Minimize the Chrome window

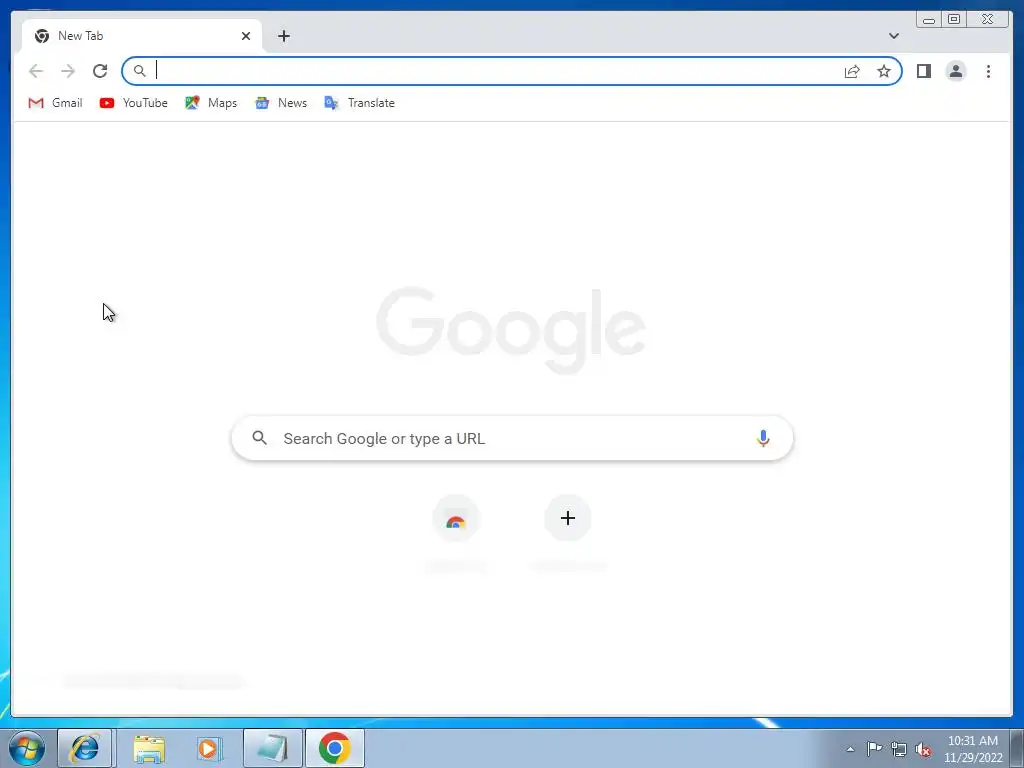click(929, 20)
